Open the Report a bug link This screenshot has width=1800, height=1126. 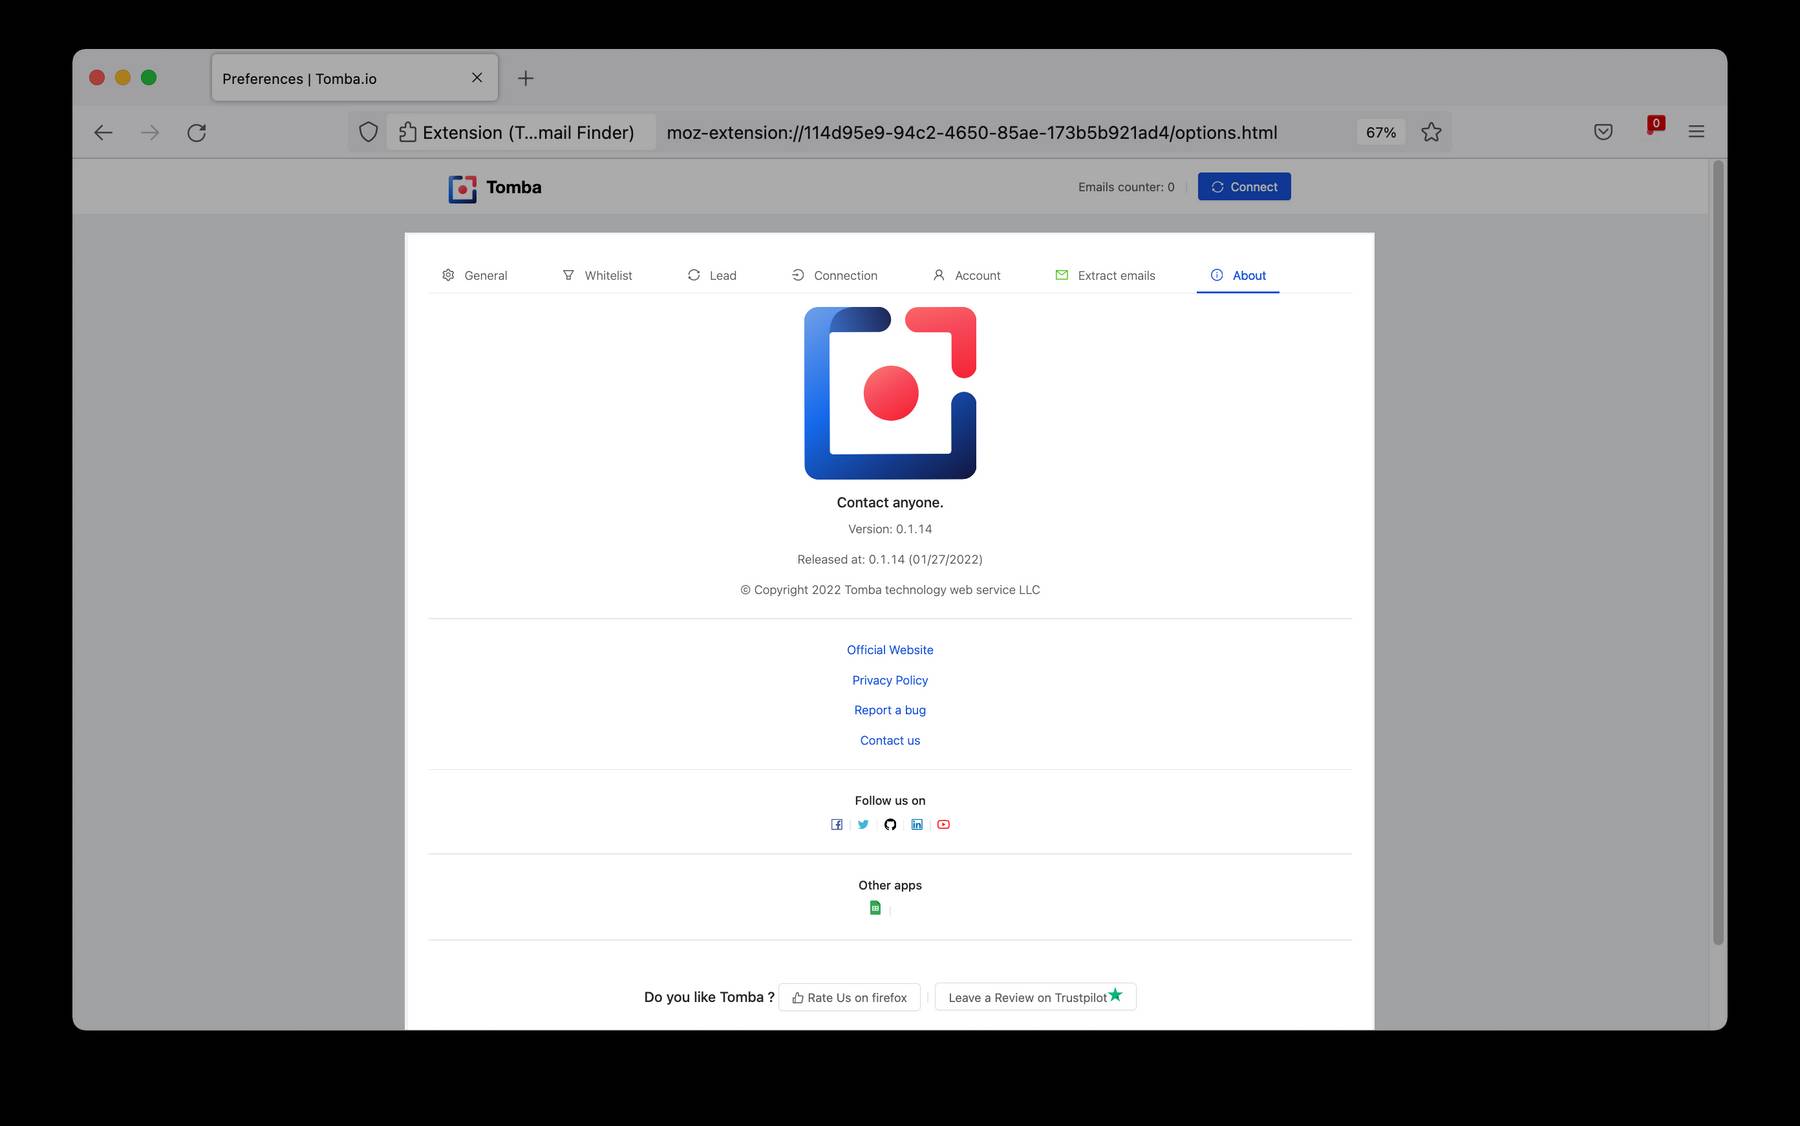point(890,710)
